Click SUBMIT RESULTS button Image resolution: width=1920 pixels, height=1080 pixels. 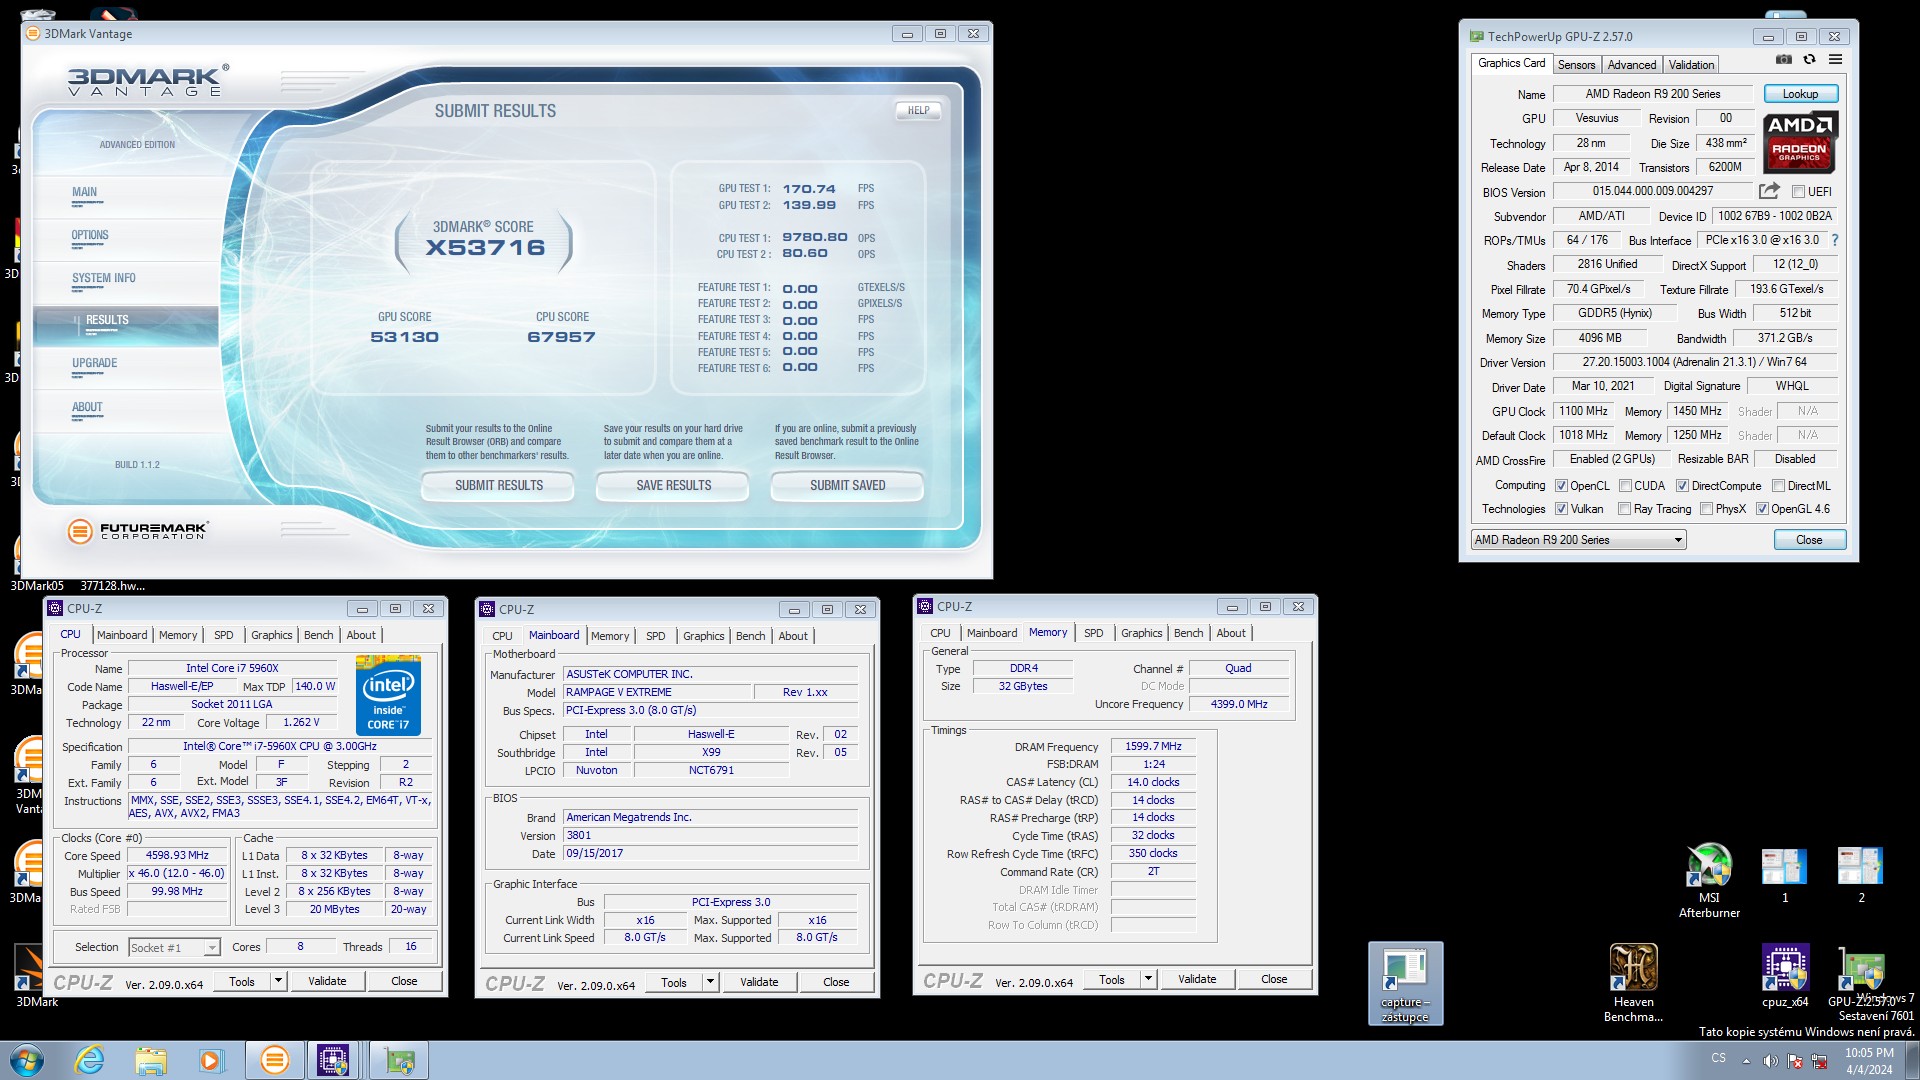point(498,486)
